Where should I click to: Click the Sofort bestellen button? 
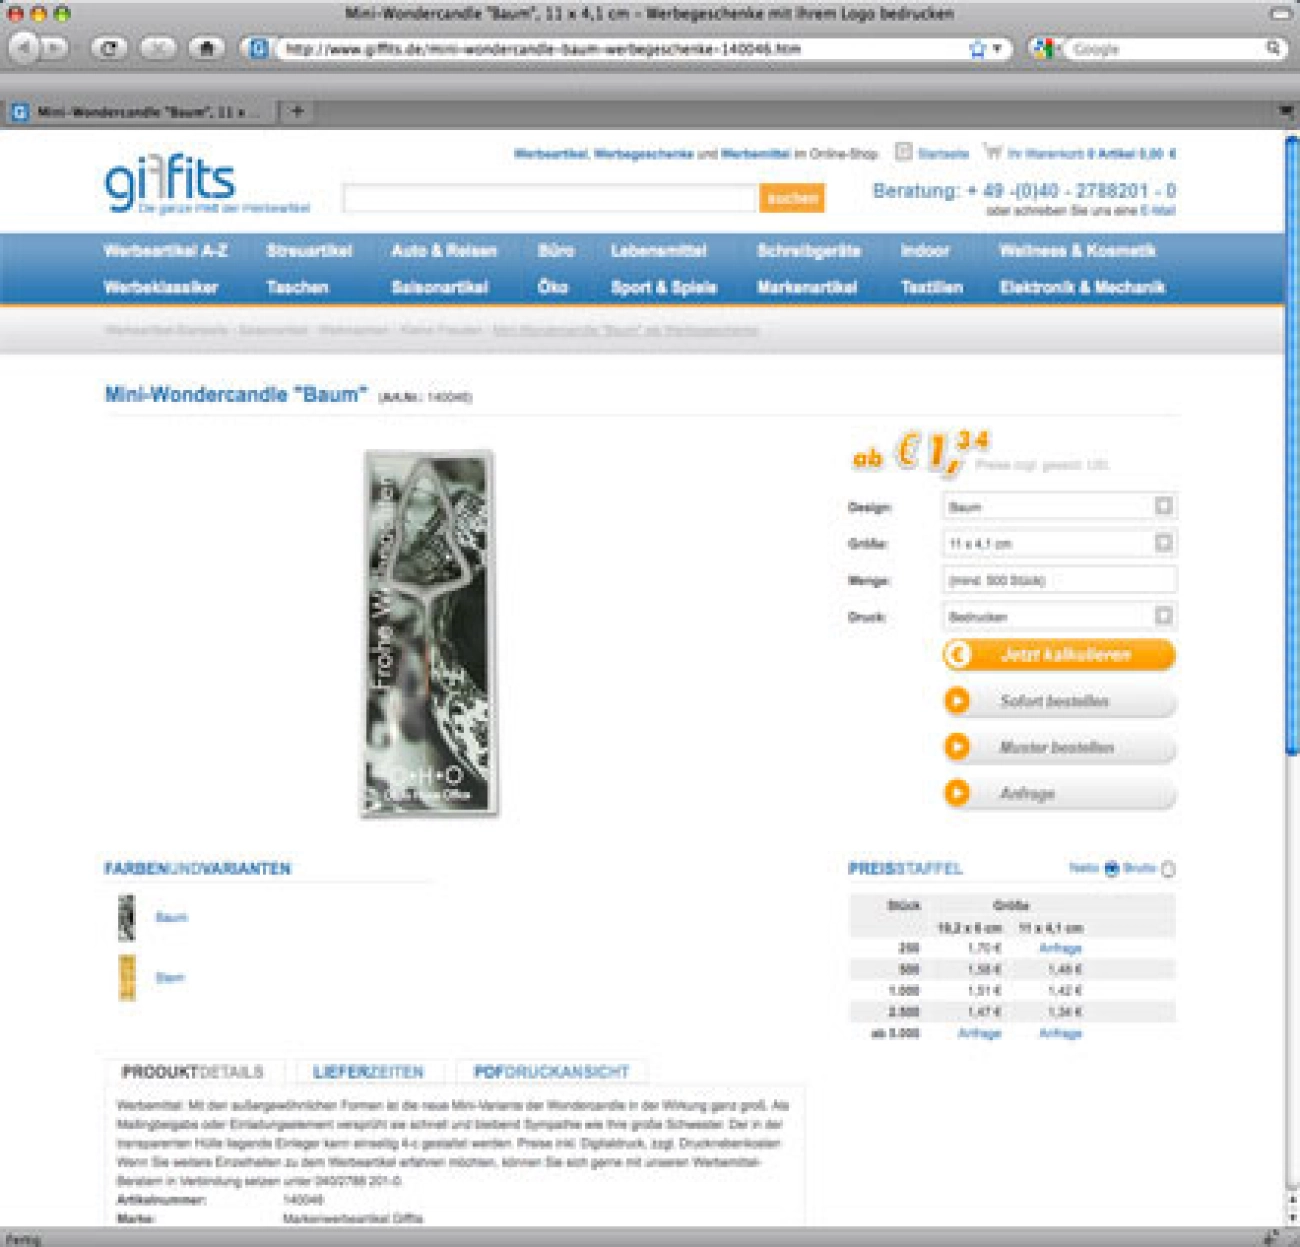[x=1058, y=701]
